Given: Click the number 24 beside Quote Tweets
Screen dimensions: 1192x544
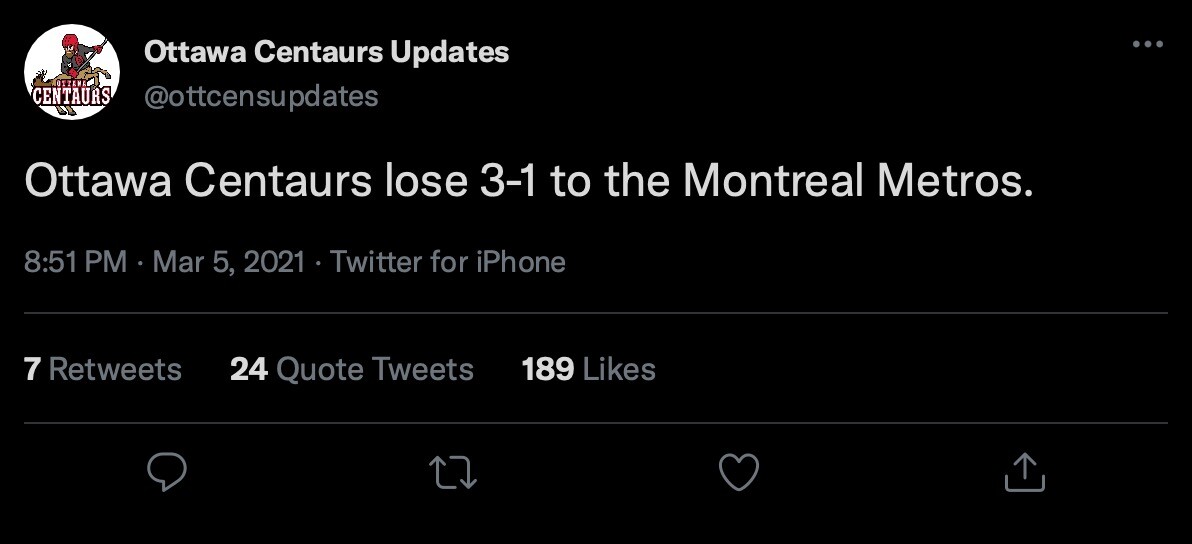Looking at the screenshot, I should [x=249, y=369].
